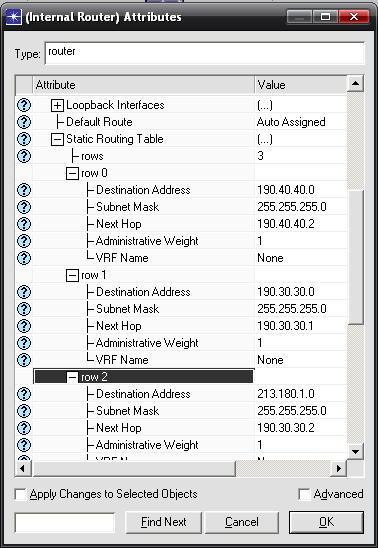Click help icon for row 1 Destination Address
This screenshot has width=378, height=548.
coord(24,292)
